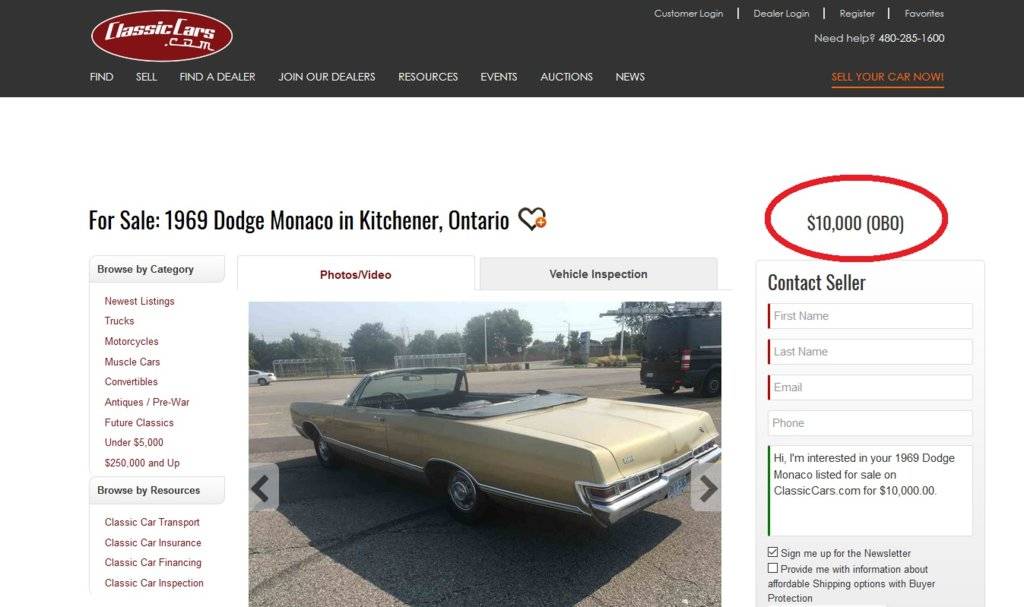Click into the Email field

(x=870, y=387)
